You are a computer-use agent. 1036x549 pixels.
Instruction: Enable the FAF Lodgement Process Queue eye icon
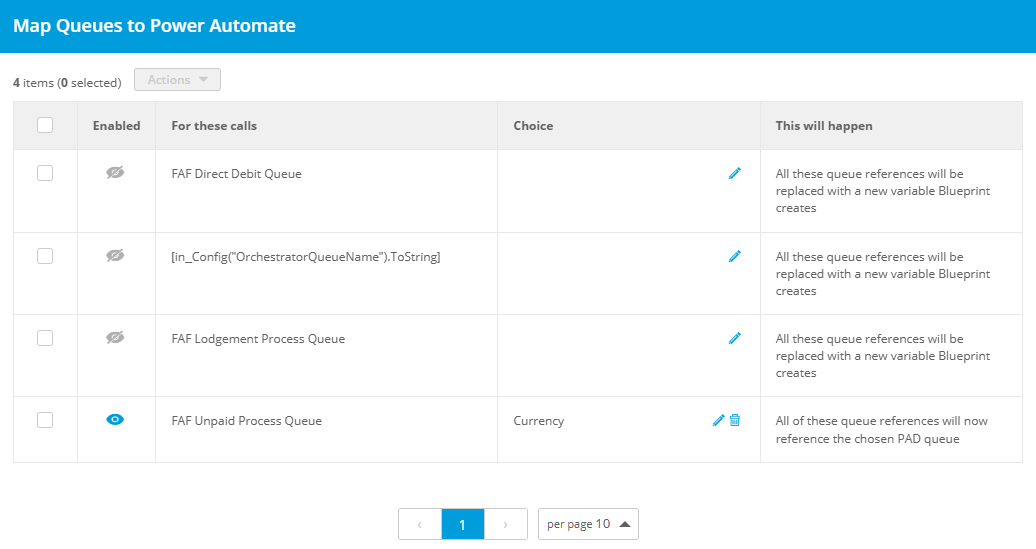[115, 338]
